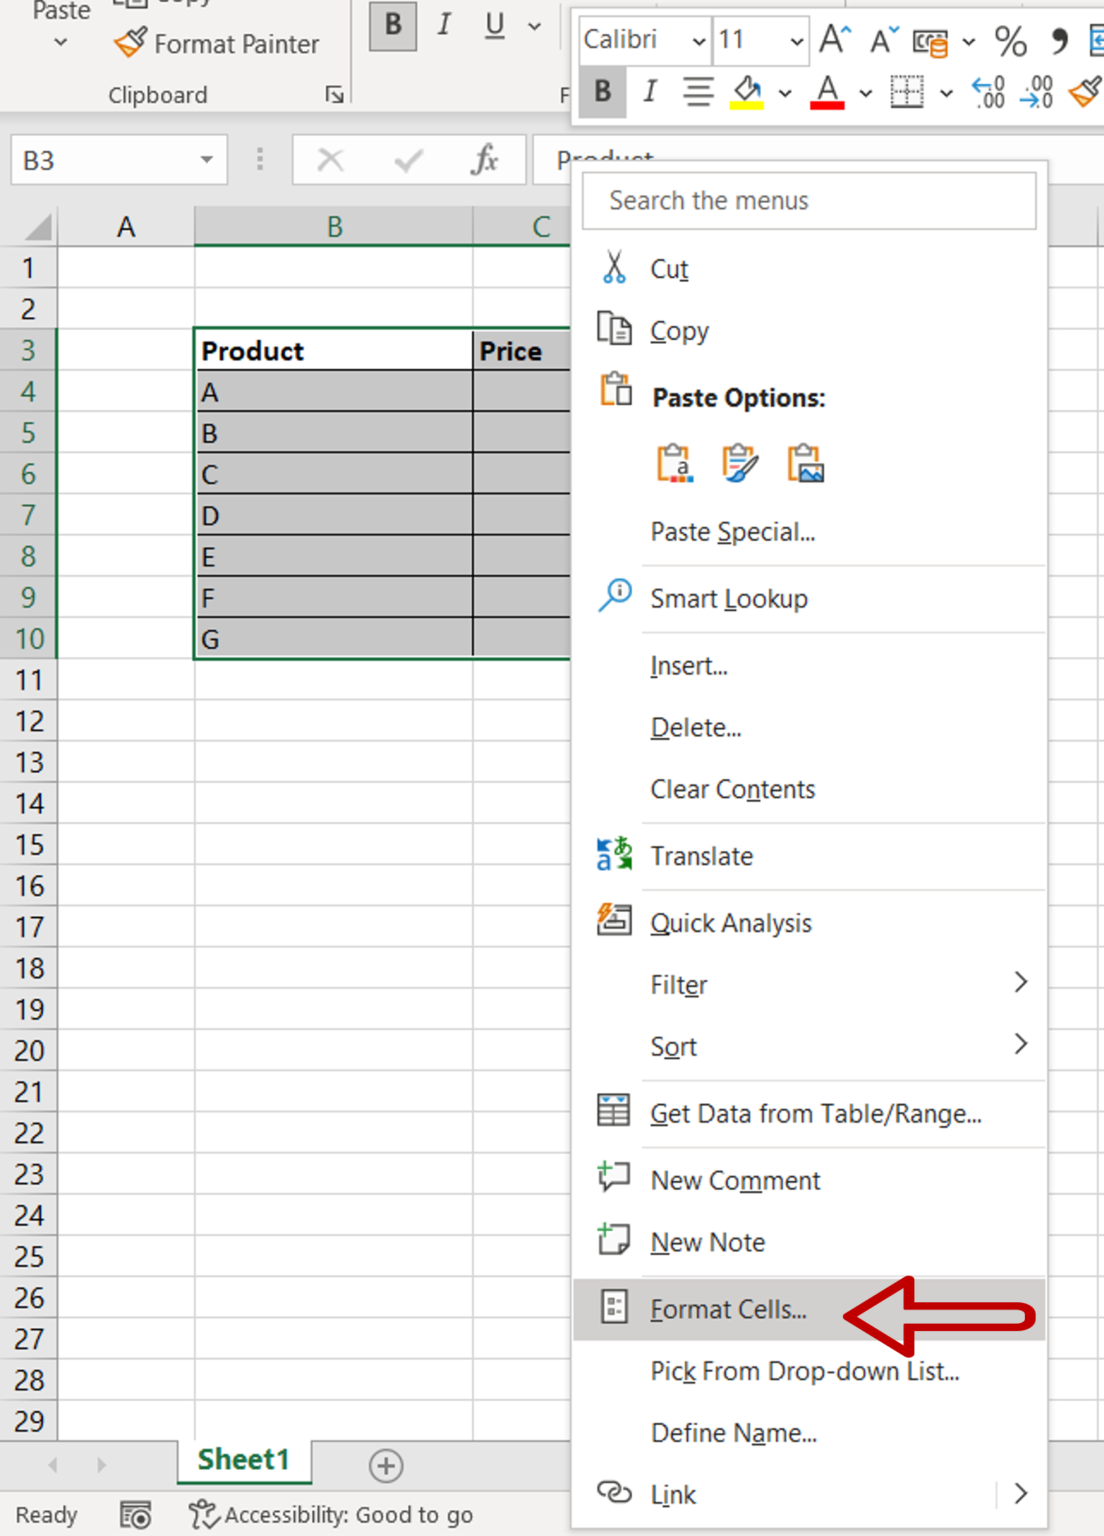The height and width of the screenshot is (1536, 1104).
Task: Open Quick Analysis
Action: [x=614, y=920]
